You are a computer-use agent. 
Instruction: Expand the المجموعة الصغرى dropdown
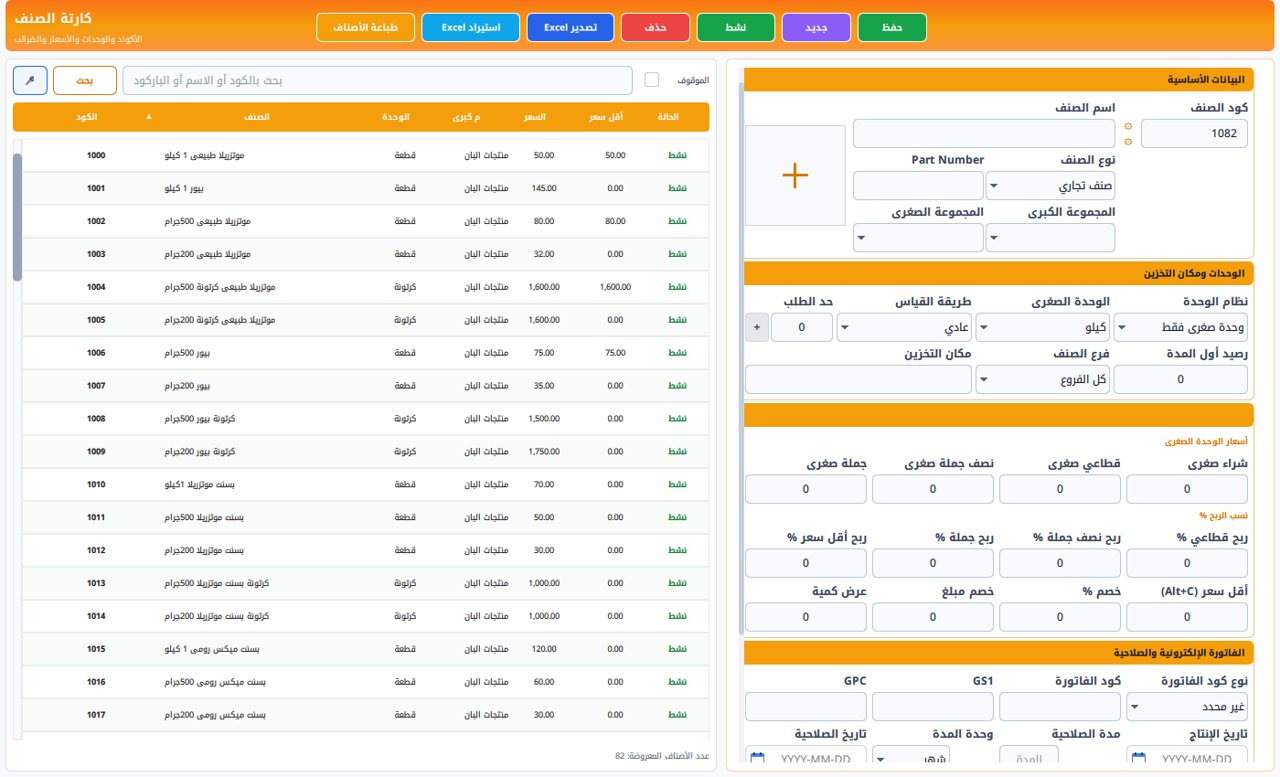tap(918, 238)
